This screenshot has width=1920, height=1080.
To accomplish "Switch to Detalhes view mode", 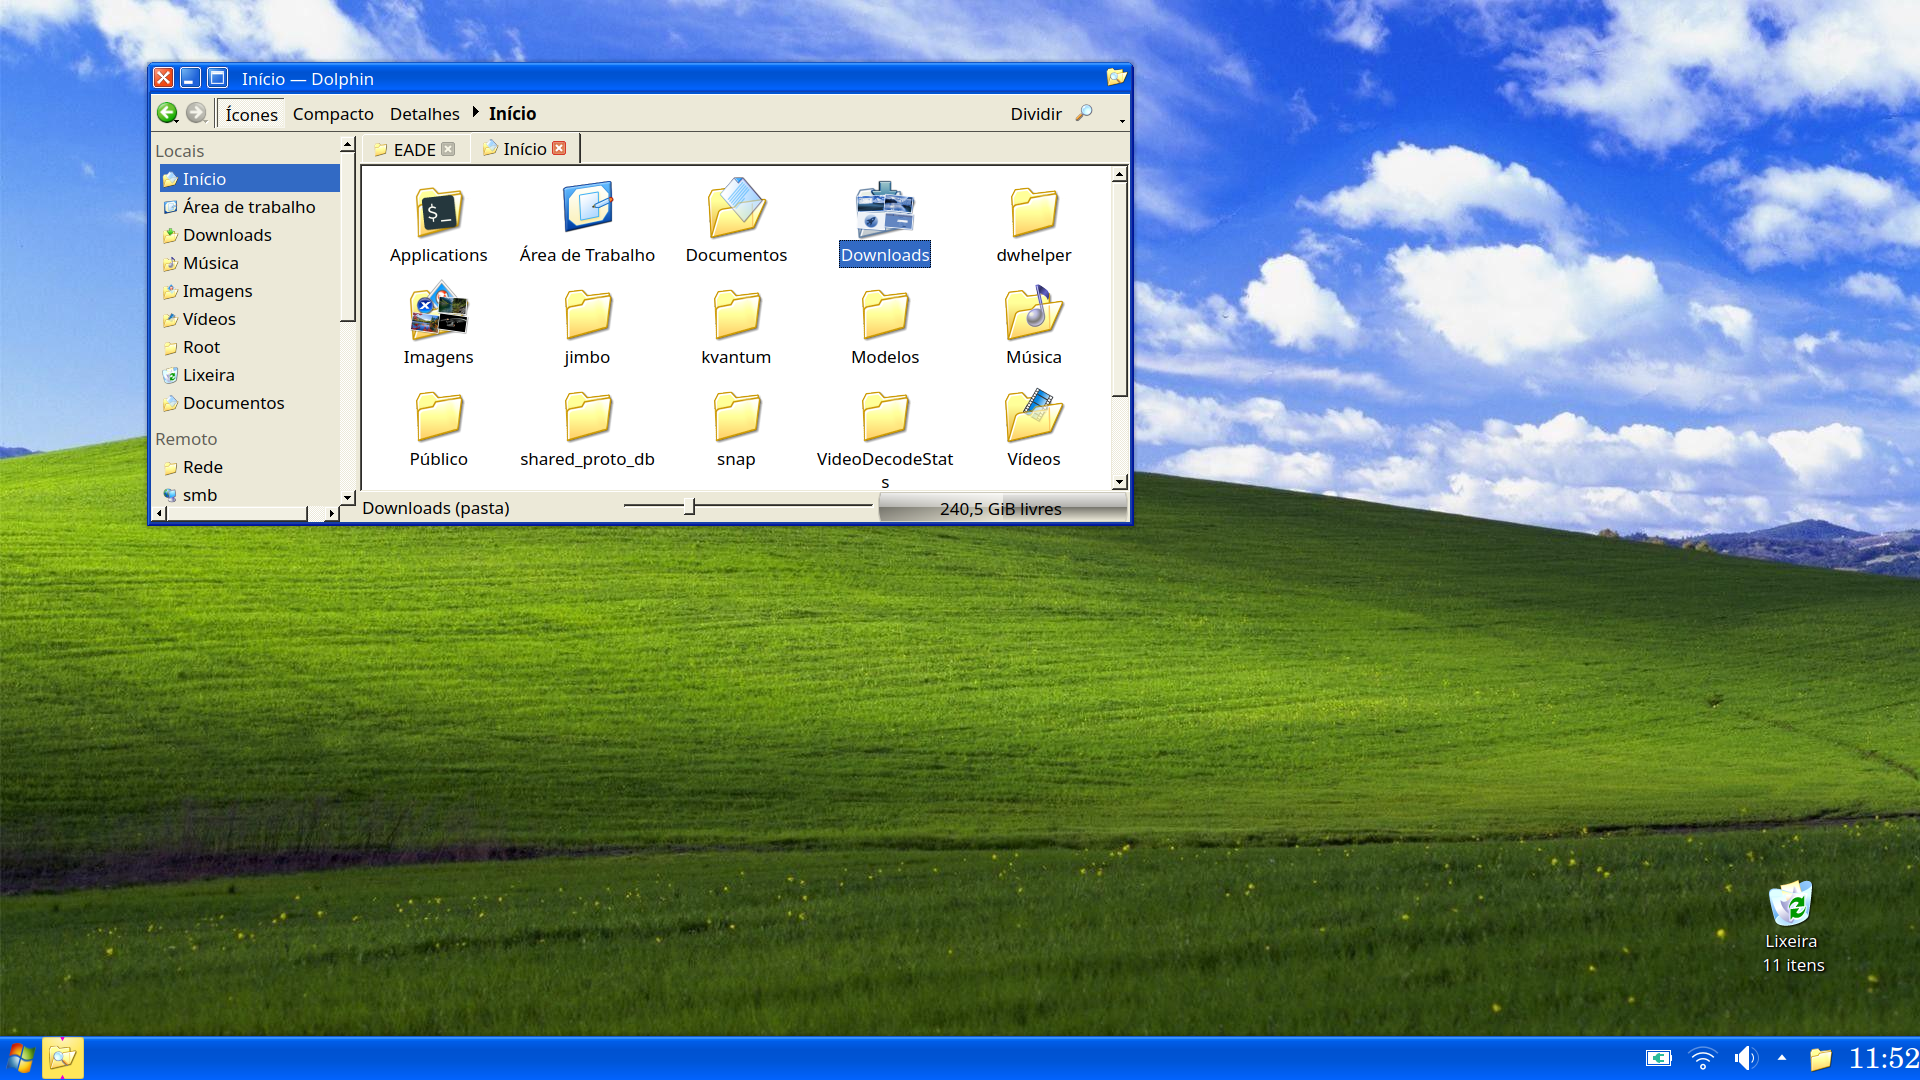I will pos(424,114).
